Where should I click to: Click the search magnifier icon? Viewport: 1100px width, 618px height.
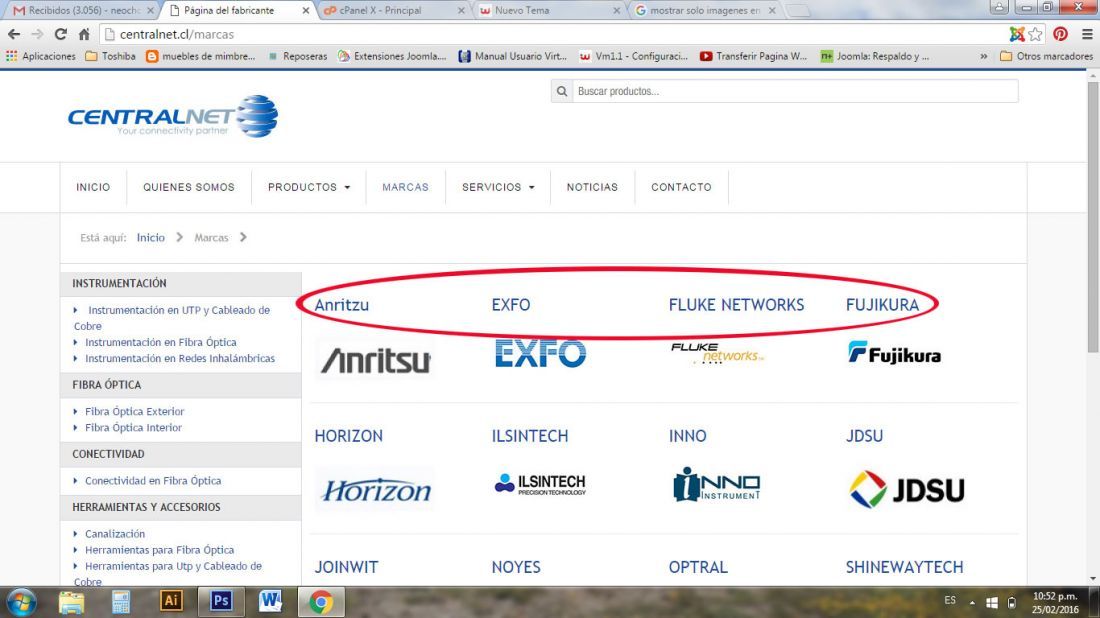pyautogui.click(x=562, y=91)
